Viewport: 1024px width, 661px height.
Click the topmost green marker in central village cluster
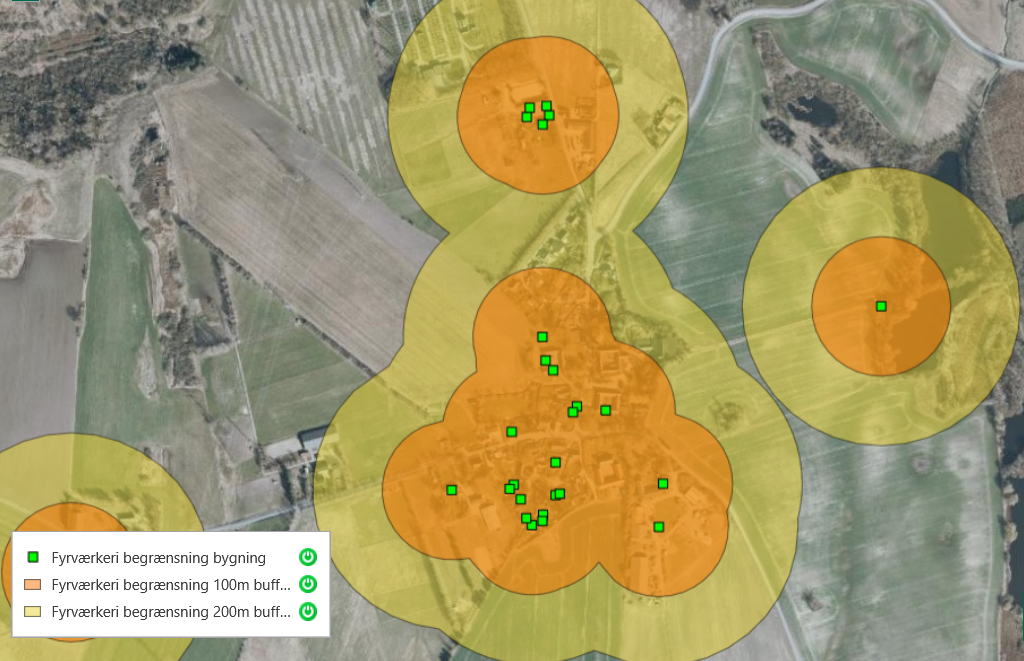(x=542, y=337)
